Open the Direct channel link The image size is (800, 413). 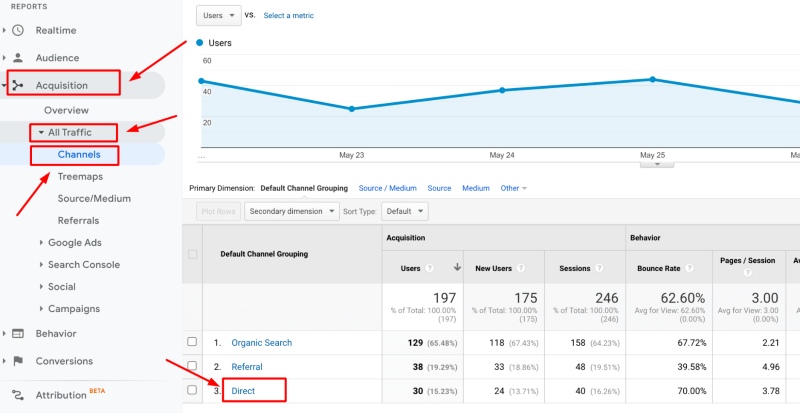pos(243,391)
